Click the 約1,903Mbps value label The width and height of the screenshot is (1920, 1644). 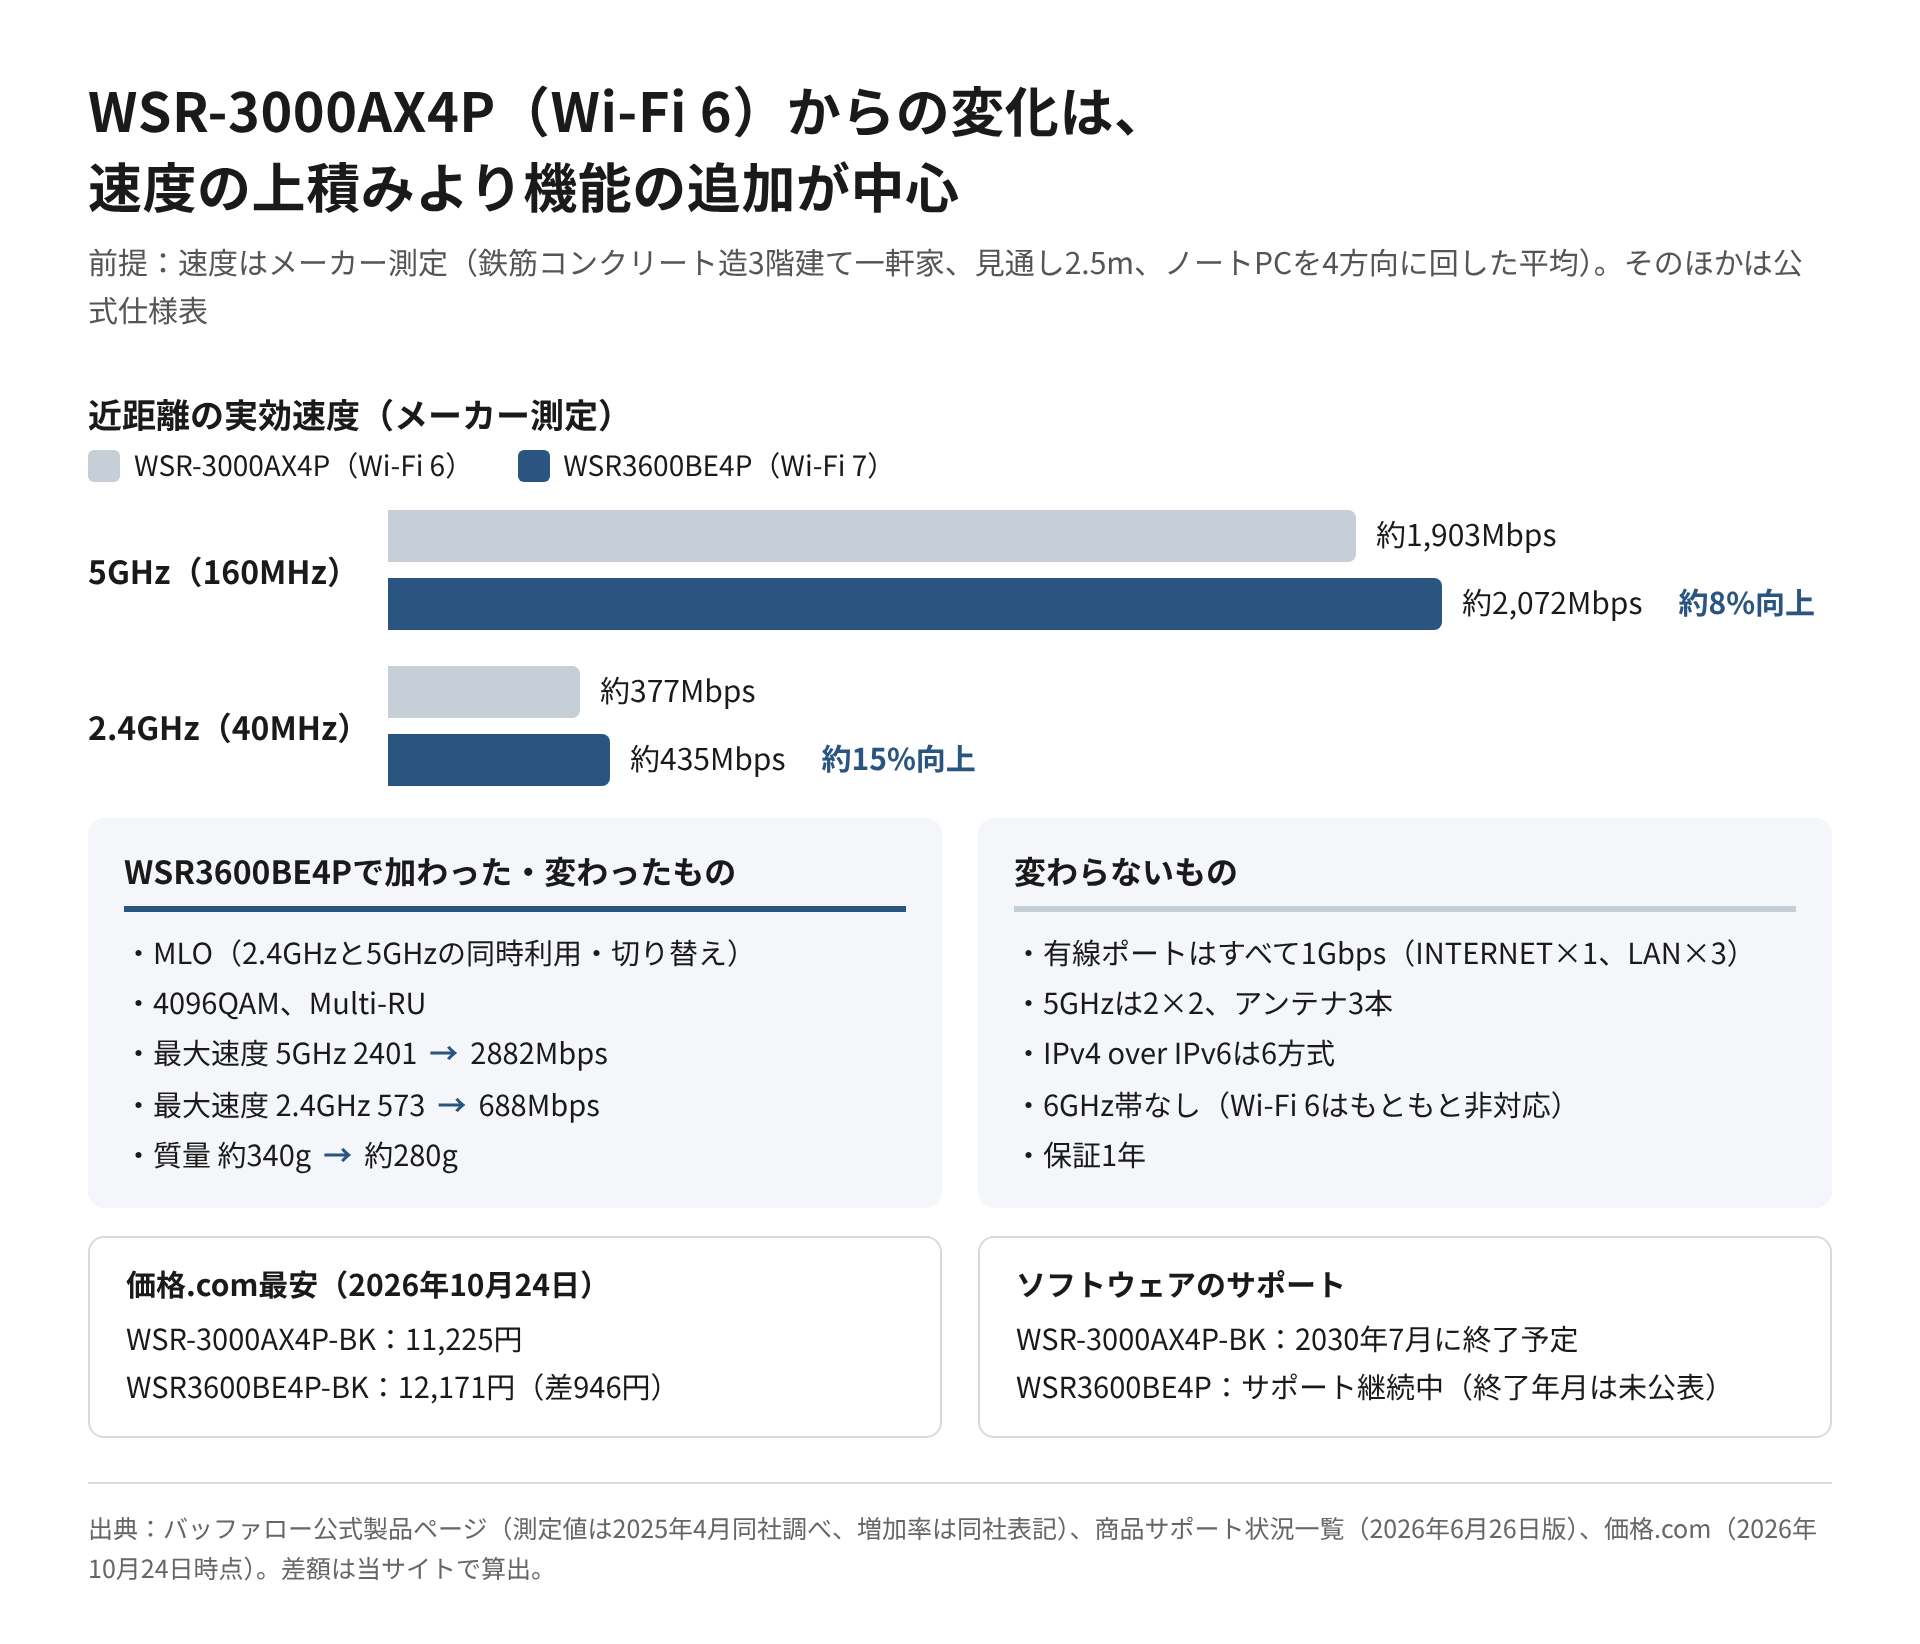pyautogui.click(x=1466, y=536)
